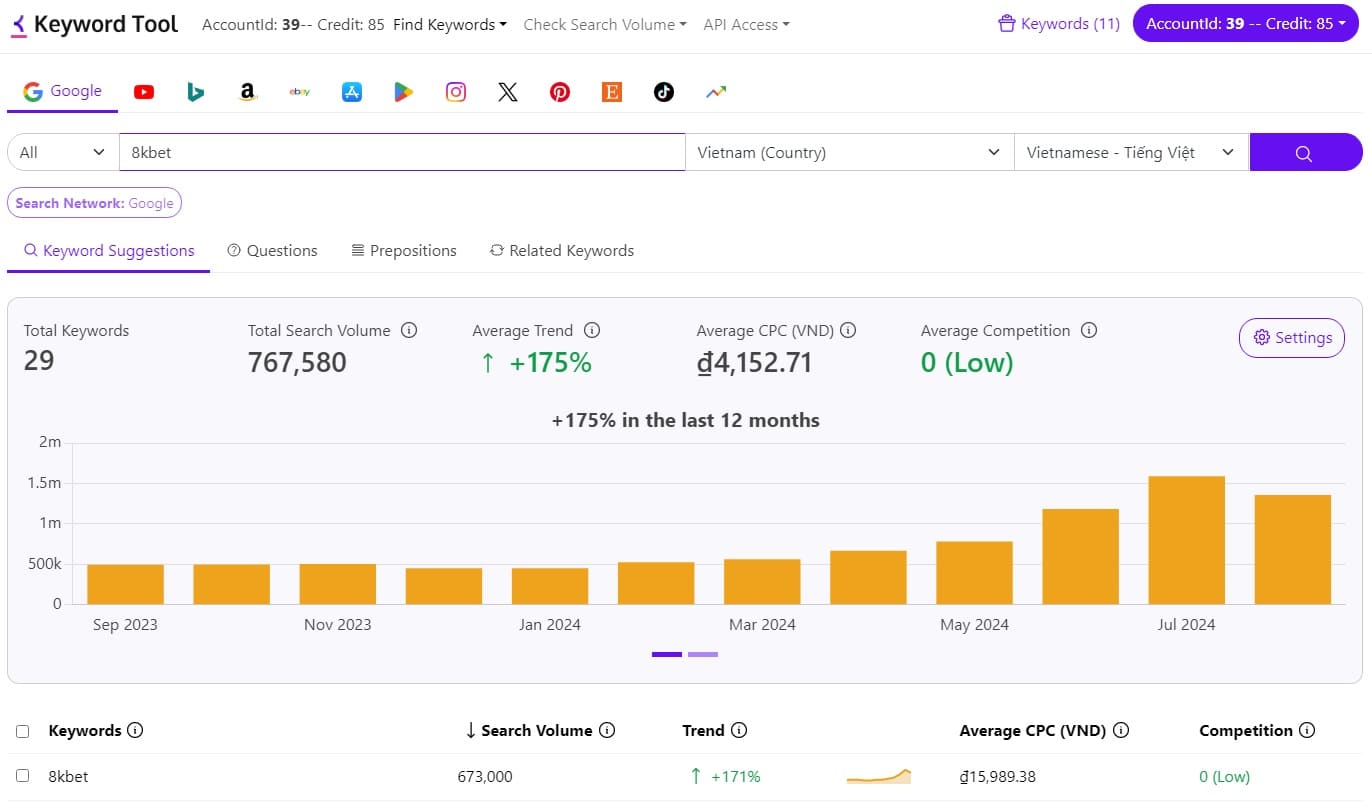Switch to the Prepositions tab
Image resolution: width=1372 pixels, height=802 pixels.
(x=404, y=251)
